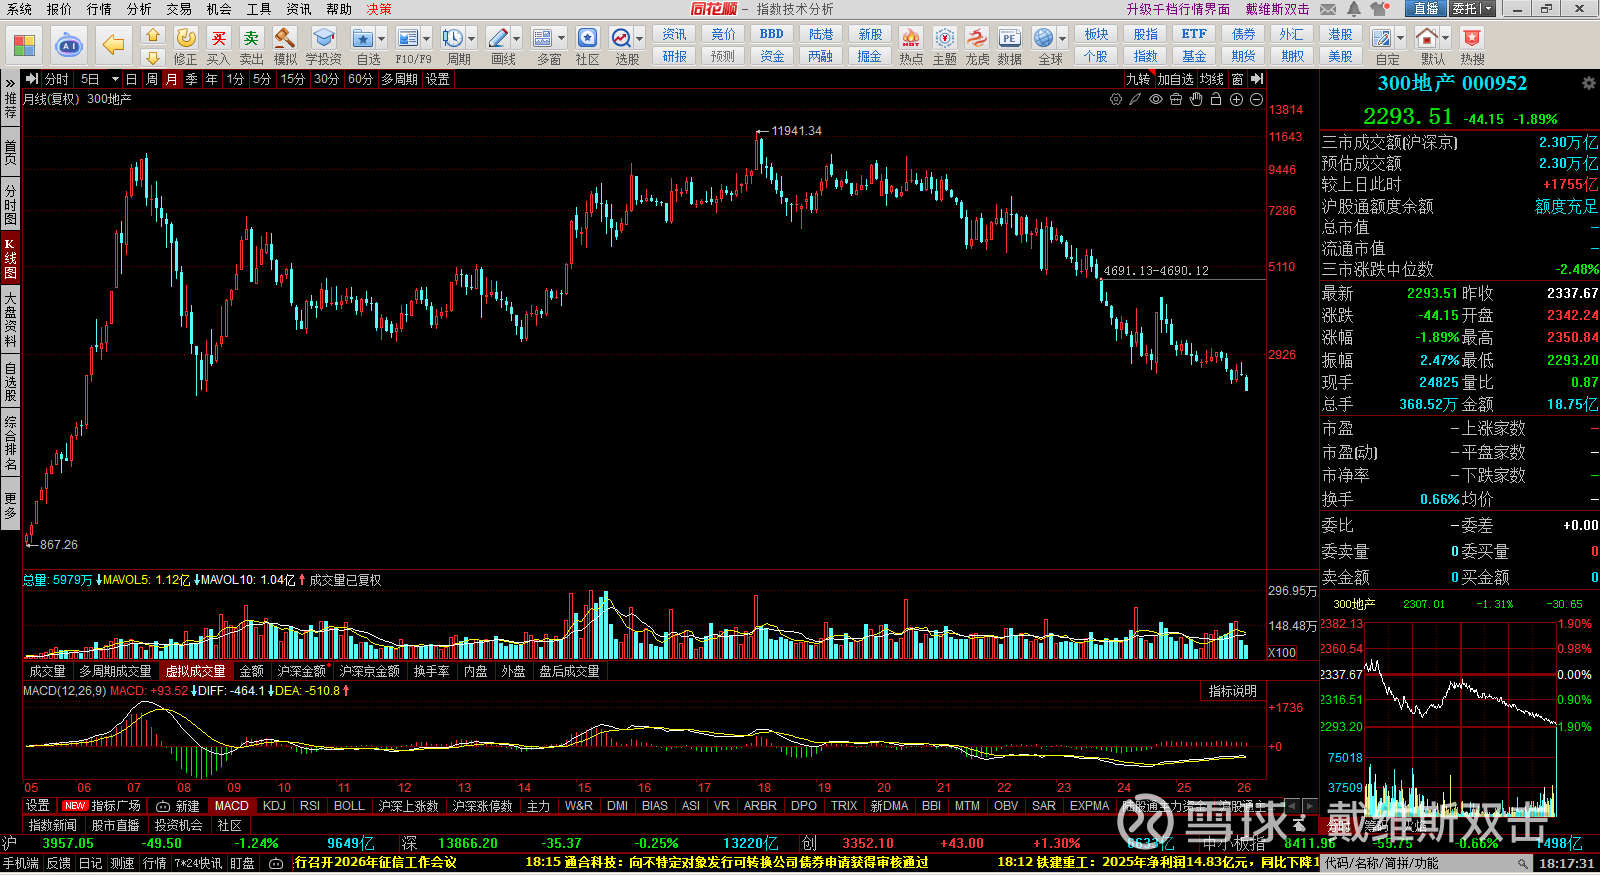Open quote panel settings gear

coord(1588,83)
